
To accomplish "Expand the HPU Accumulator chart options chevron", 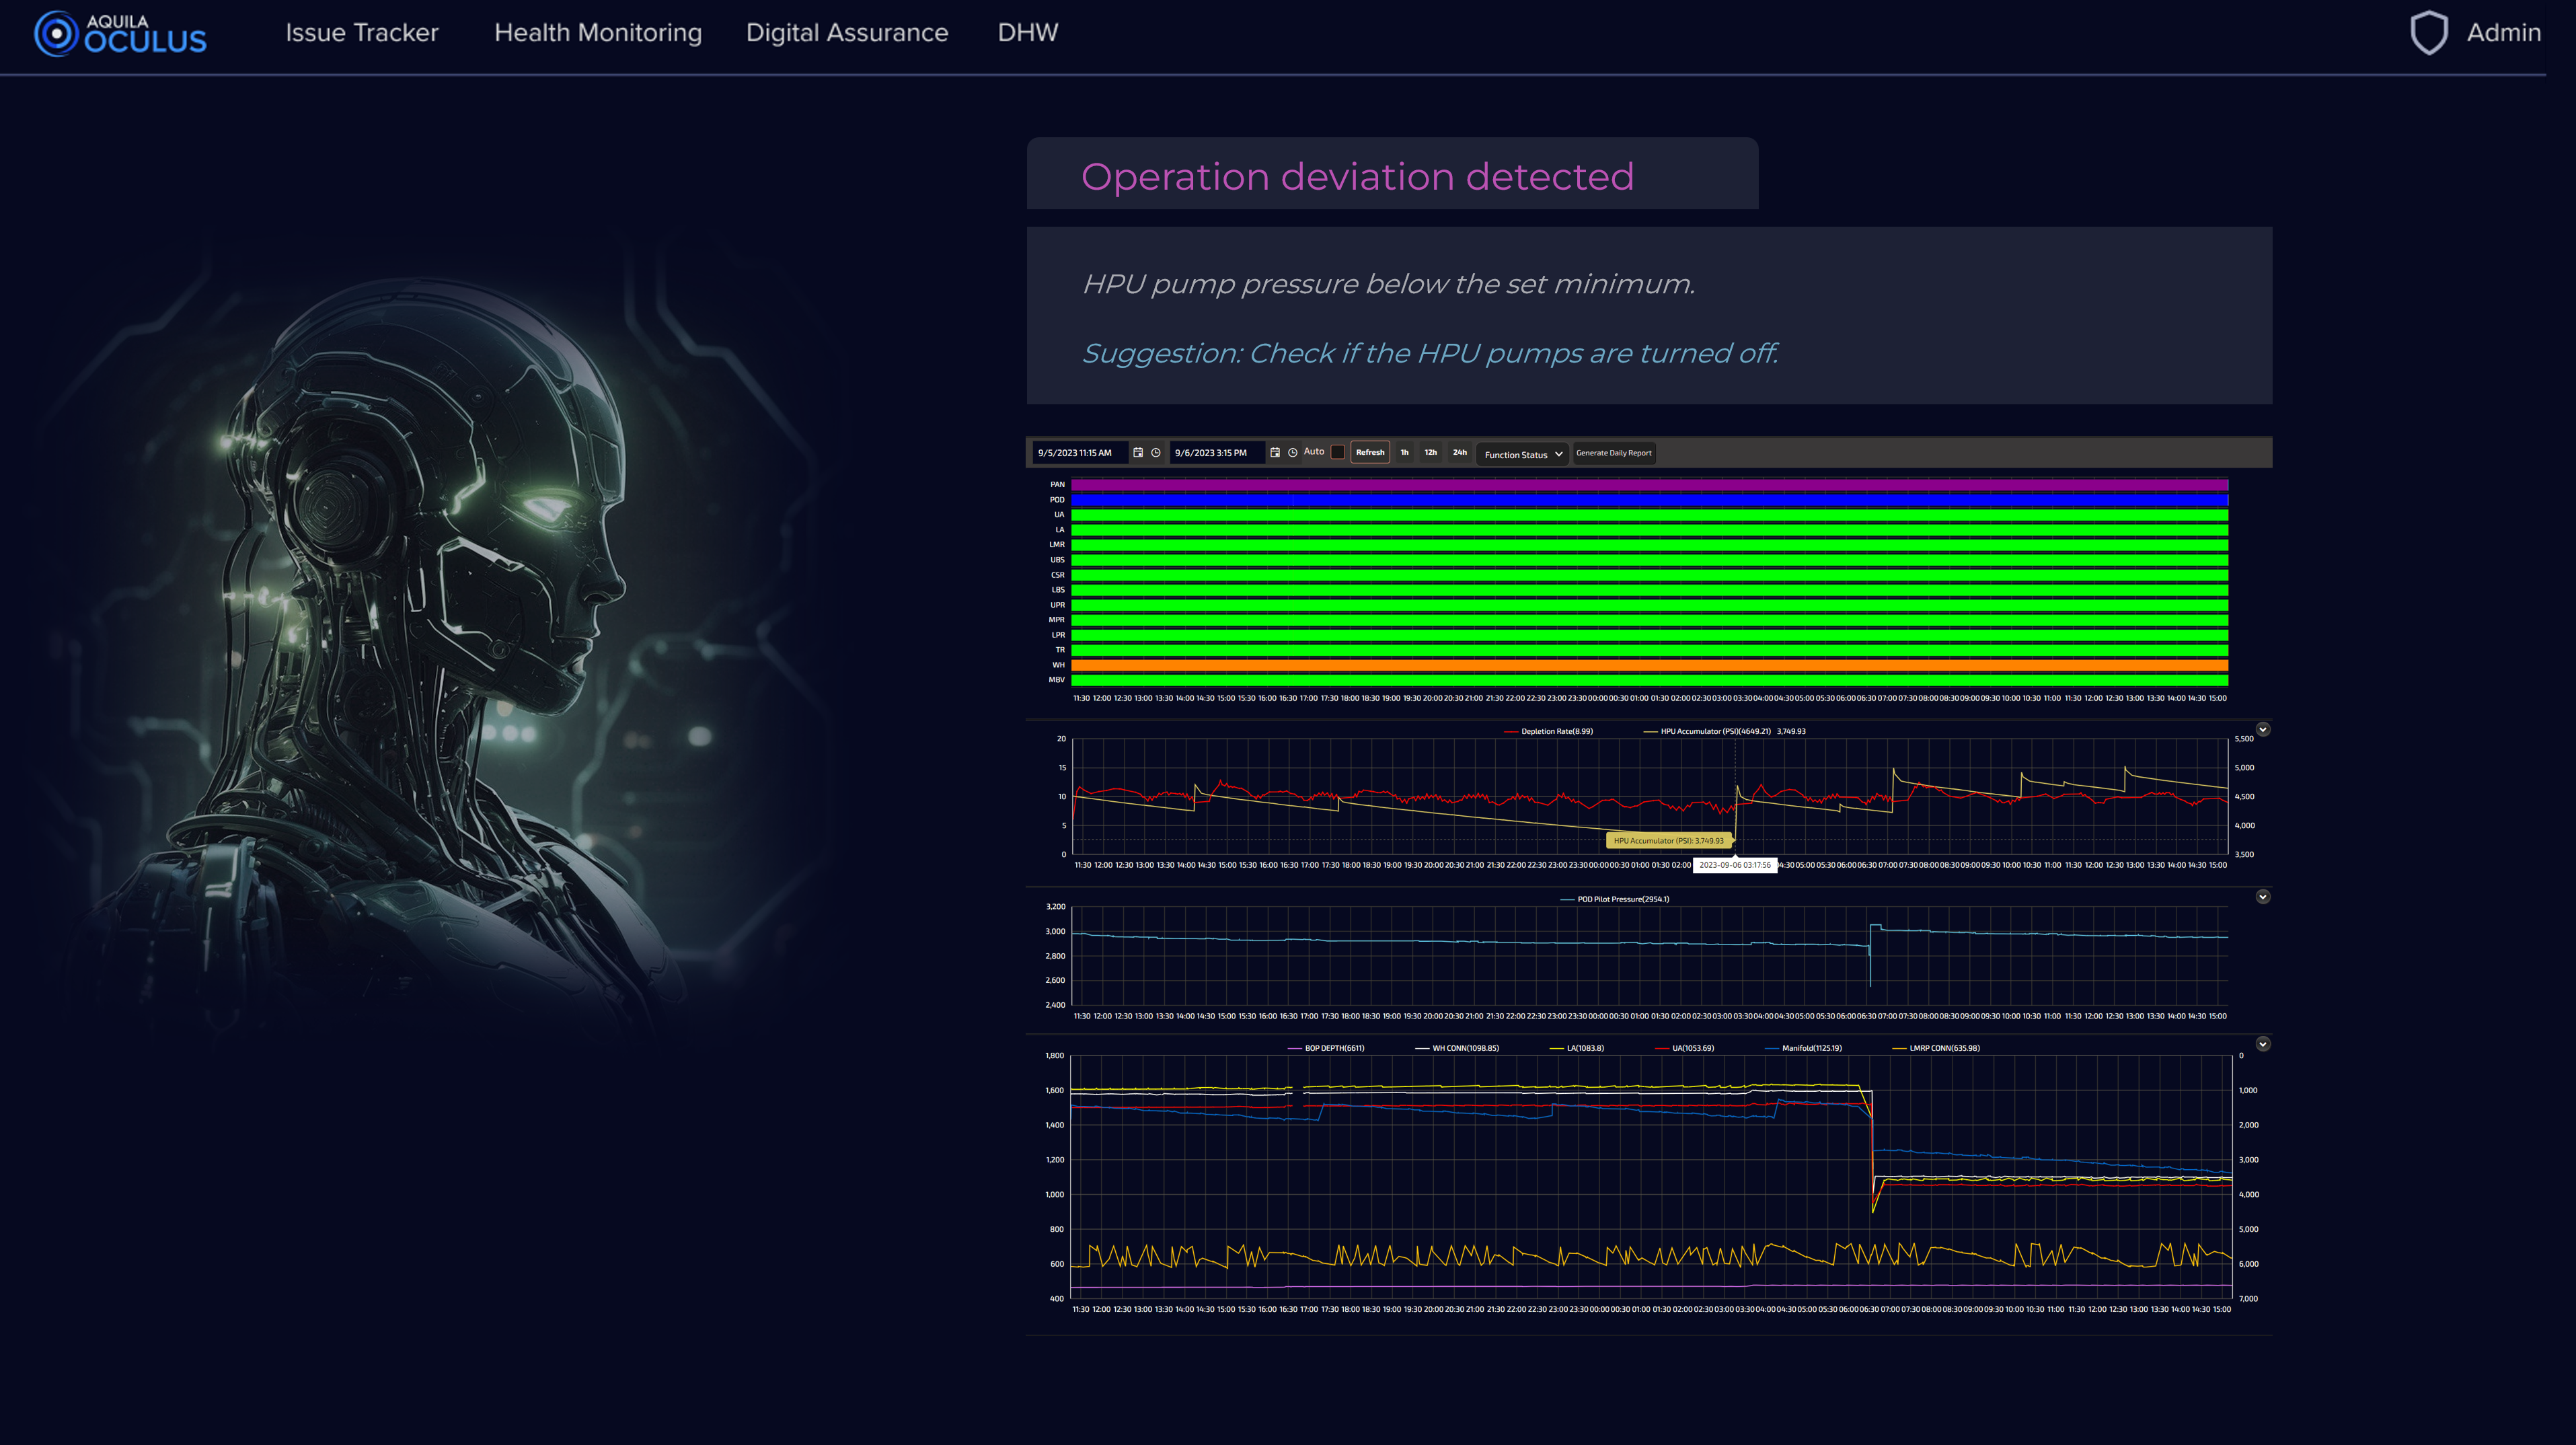I will [2263, 729].
